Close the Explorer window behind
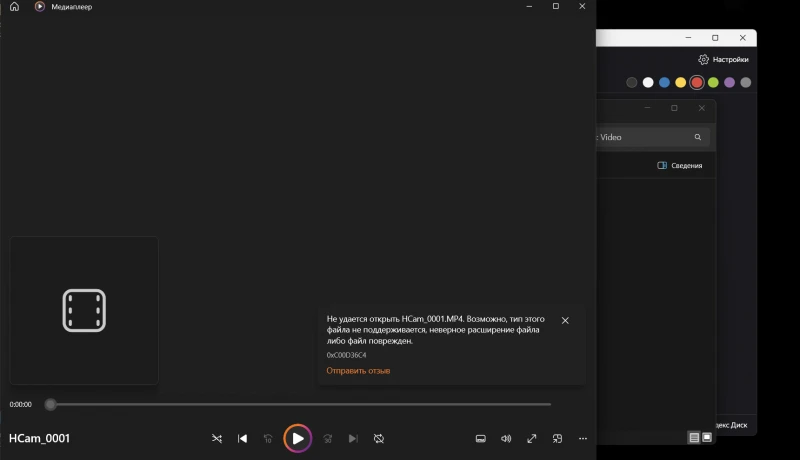Image resolution: width=800 pixels, height=460 pixels. 702,108
